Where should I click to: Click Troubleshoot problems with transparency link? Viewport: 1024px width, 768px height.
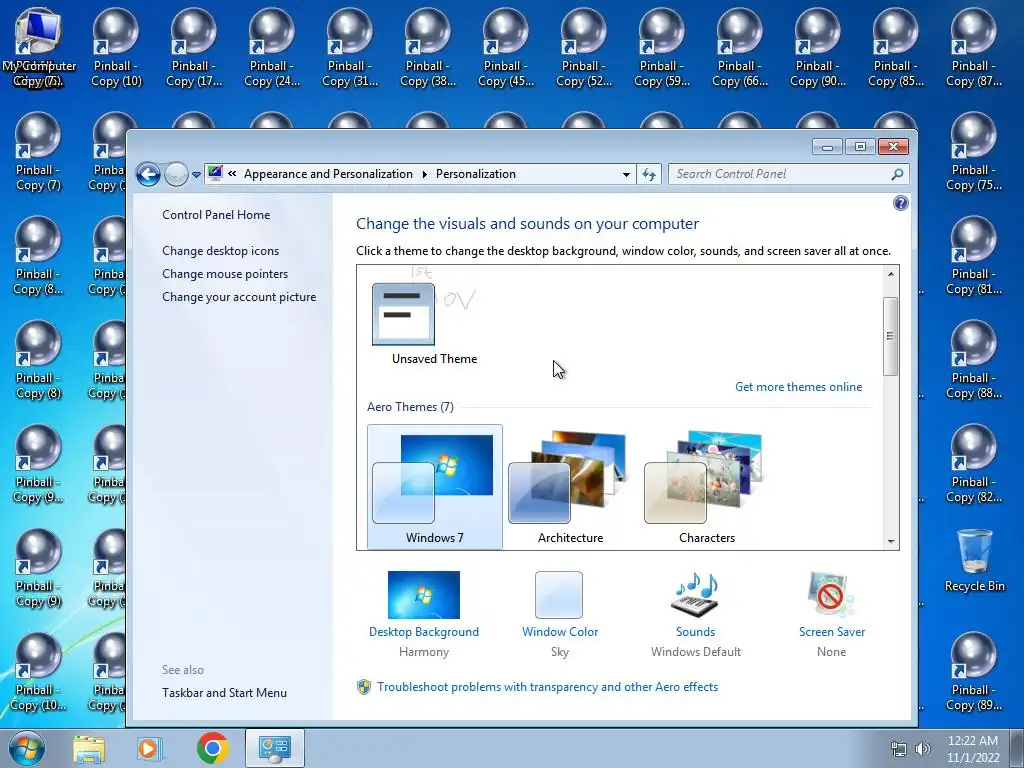[x=547, y=687]
